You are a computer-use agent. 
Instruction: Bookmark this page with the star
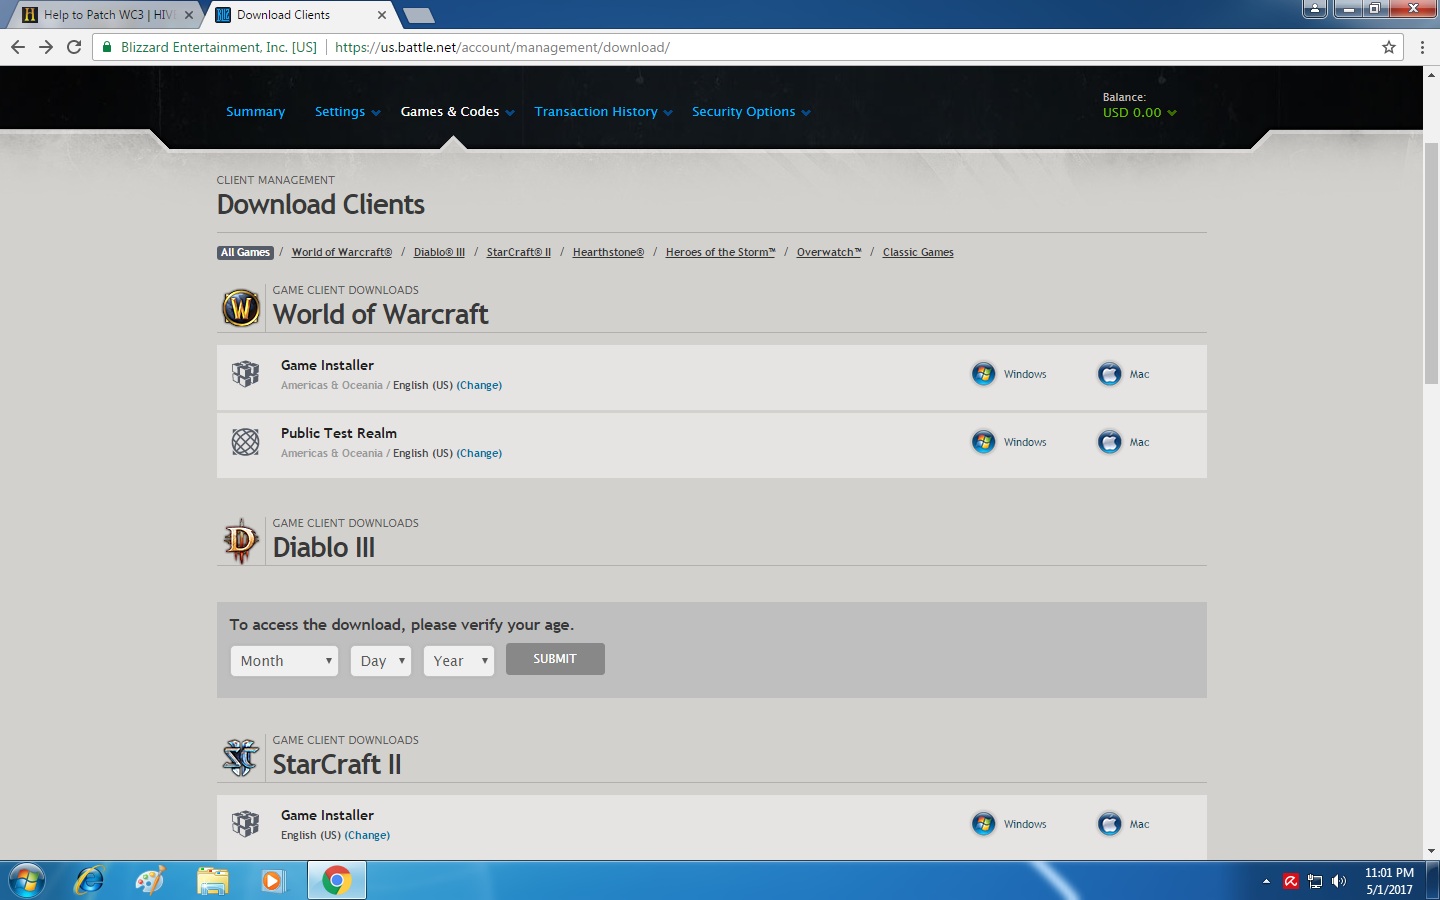point(1389,47)
